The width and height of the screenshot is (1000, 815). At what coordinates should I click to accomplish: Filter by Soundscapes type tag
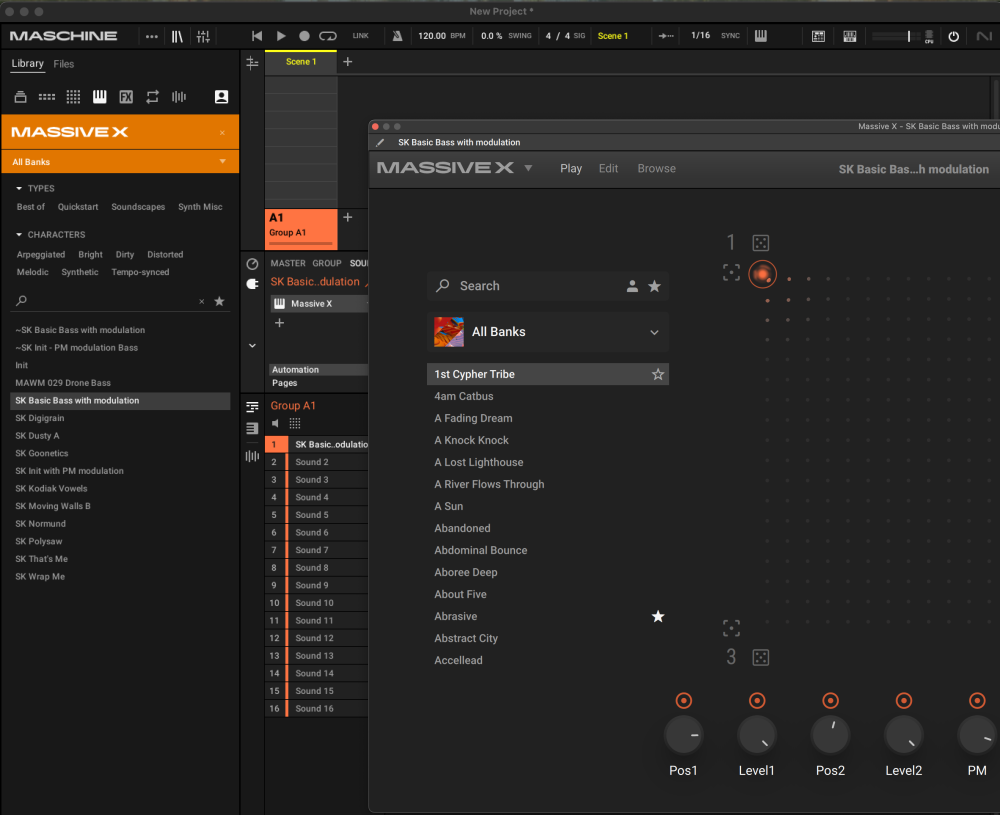(138, 207)
